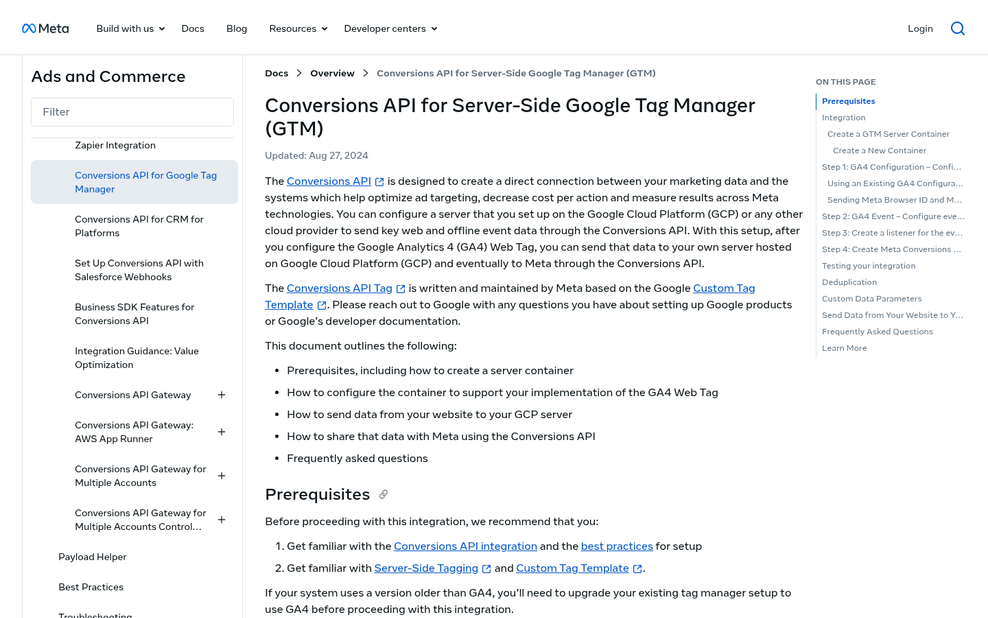
Task: Jump to Using an Existing GA4 Configuration
Action: coord(895,183)
